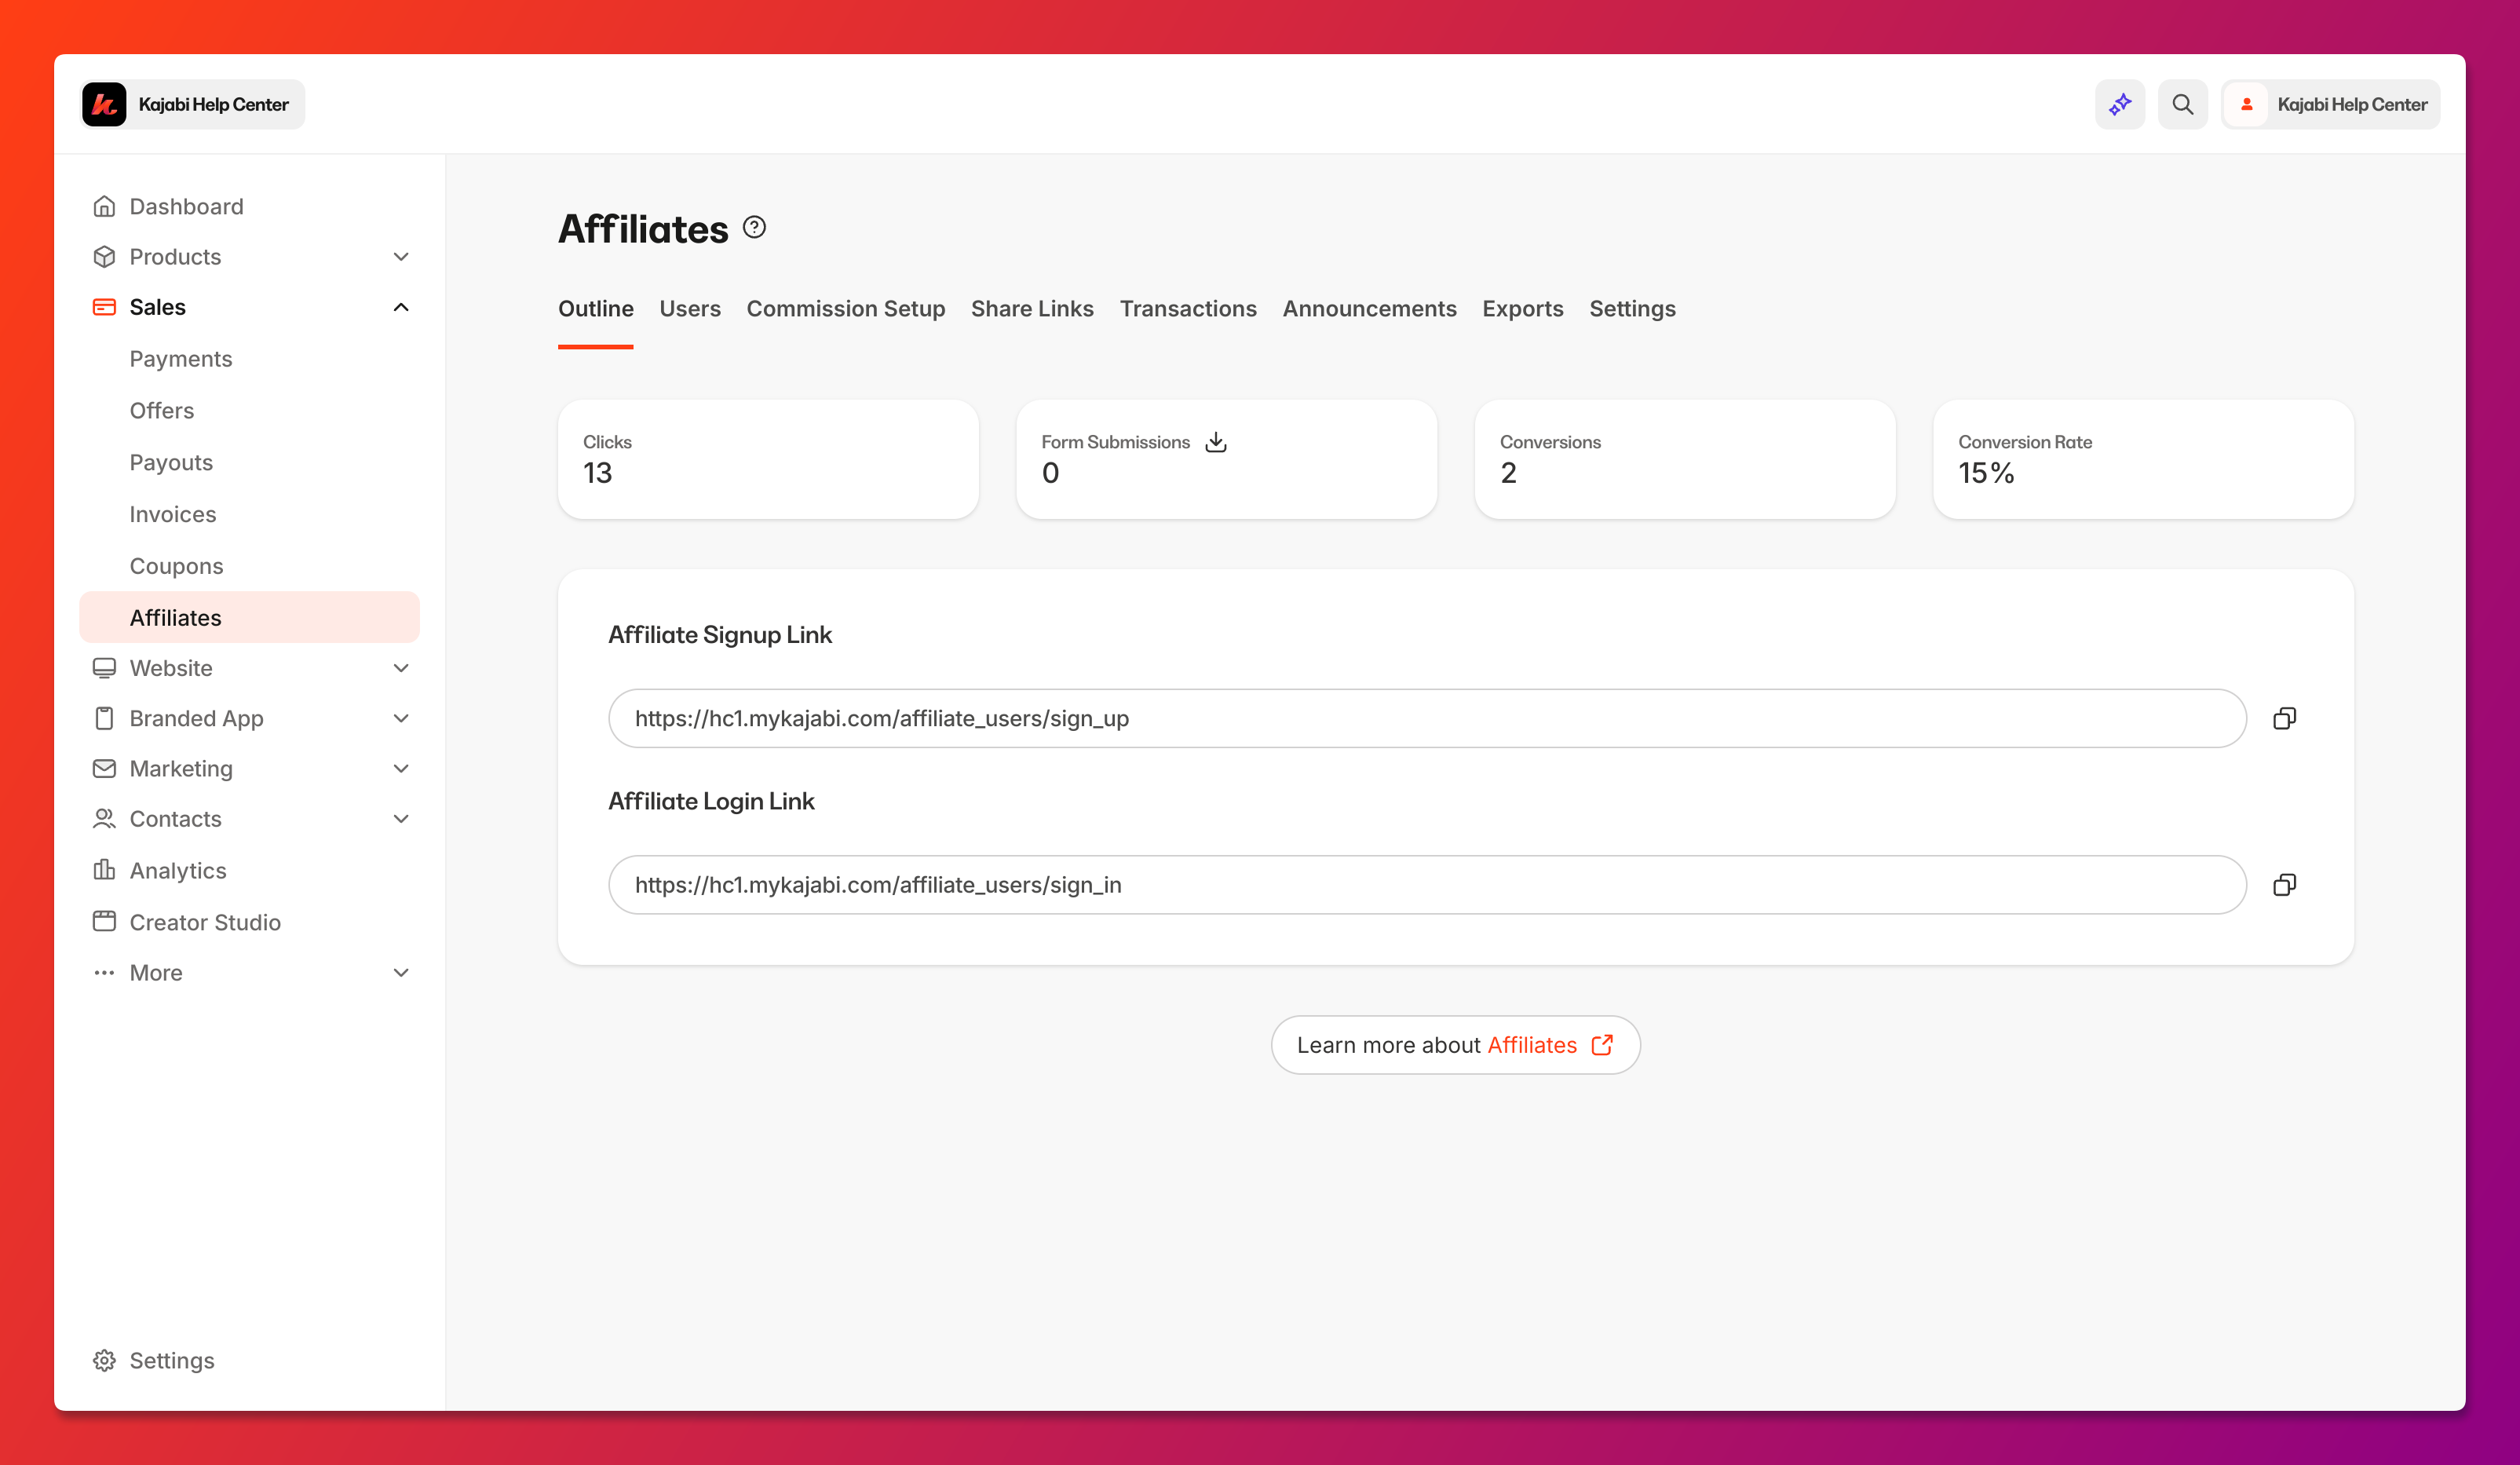The image size is (2520, 1465).
Task: Expand the Marketing menu chevron
Action: pyautogui.click(x=401, y=768)
